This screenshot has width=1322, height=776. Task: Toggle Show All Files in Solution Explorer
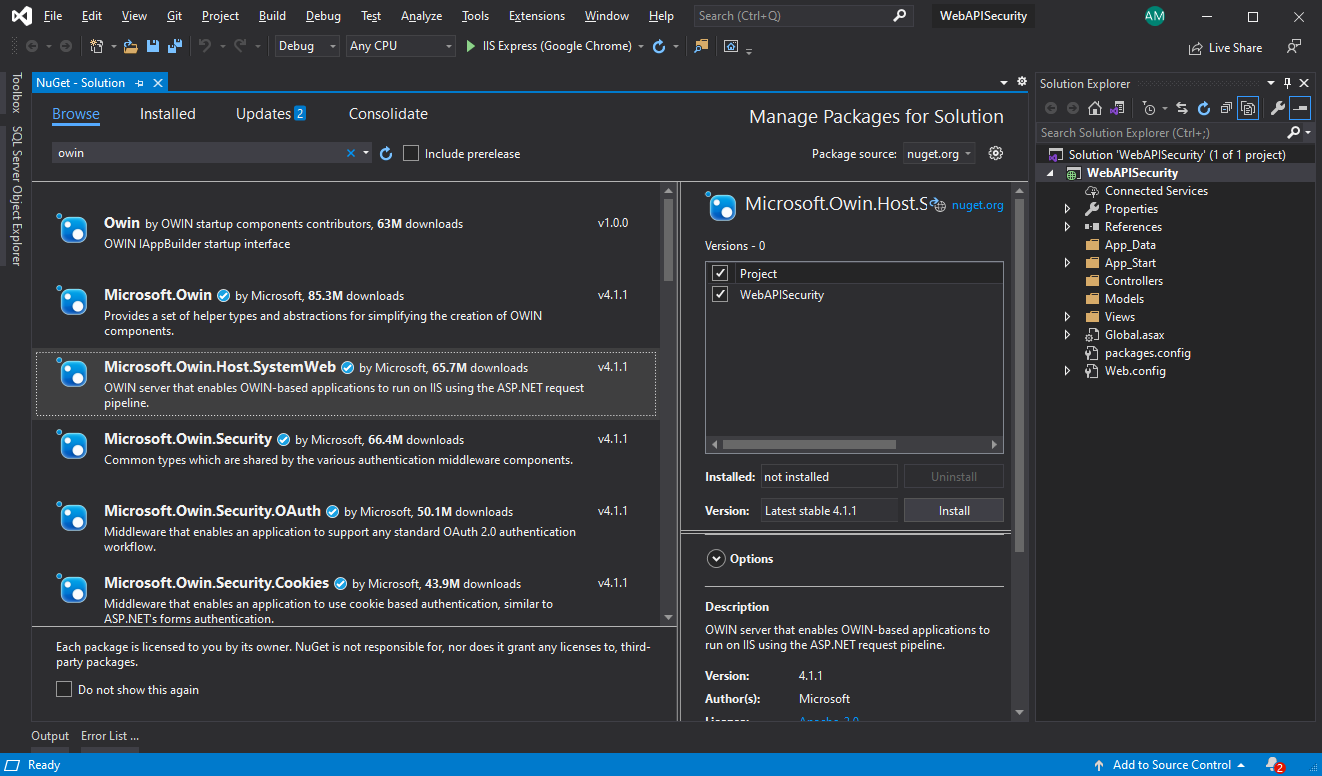tap(1247, 108)
